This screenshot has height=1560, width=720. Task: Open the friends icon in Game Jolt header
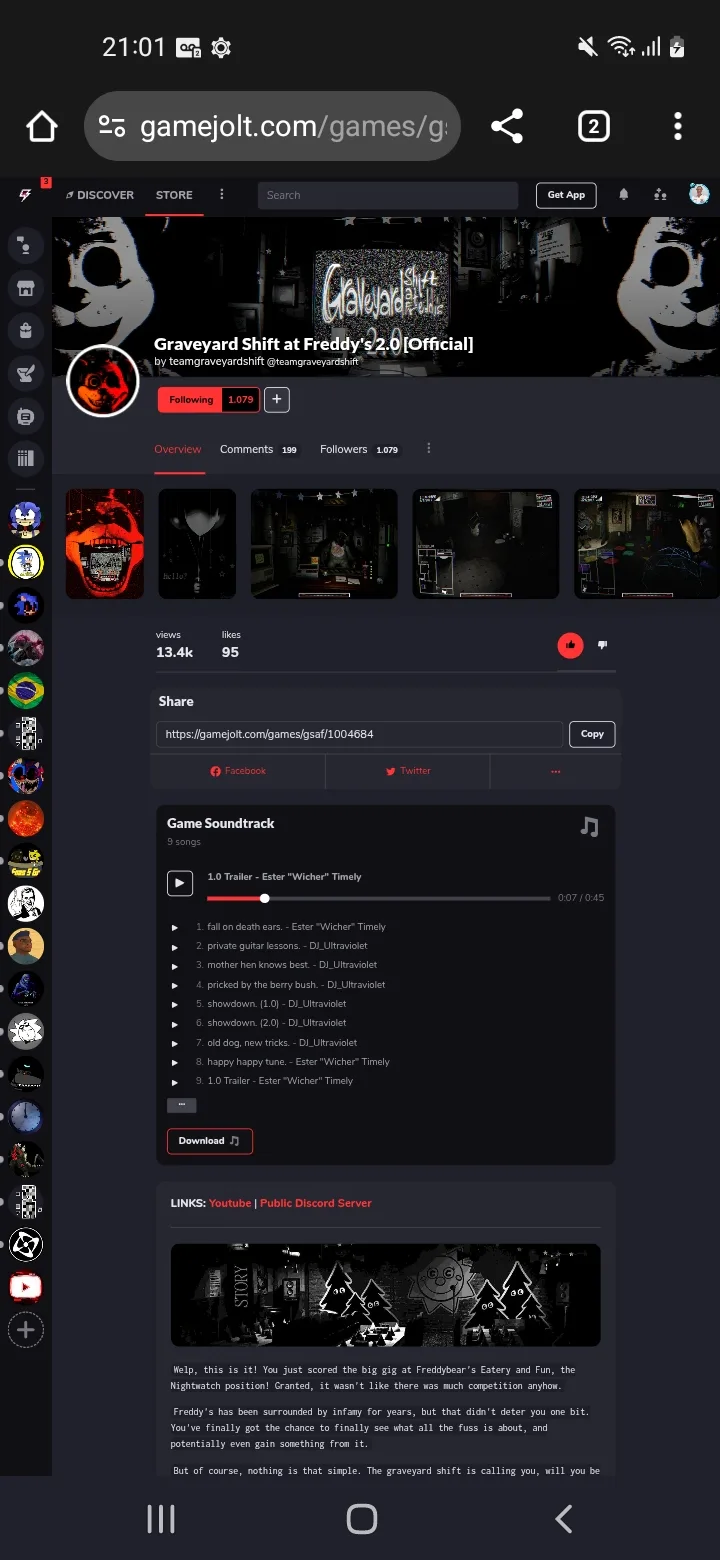(660, 195)
